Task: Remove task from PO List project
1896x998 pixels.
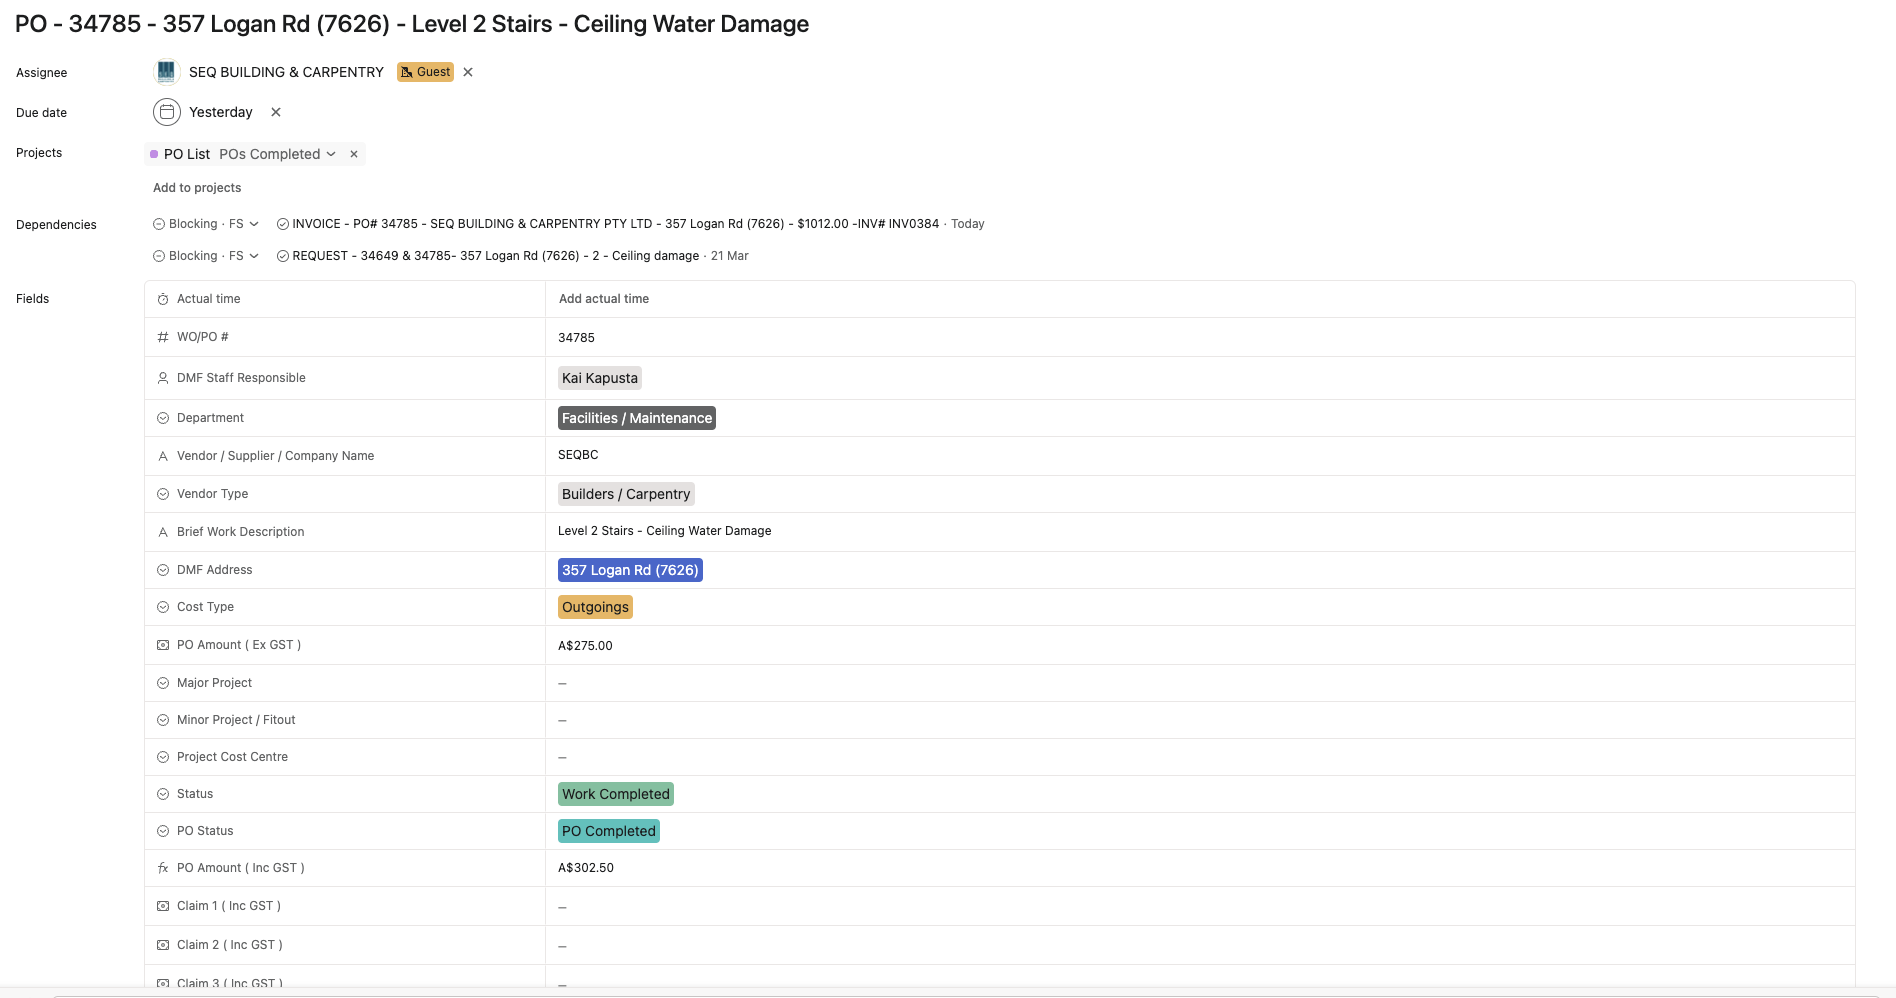Action: pos(354,154)
